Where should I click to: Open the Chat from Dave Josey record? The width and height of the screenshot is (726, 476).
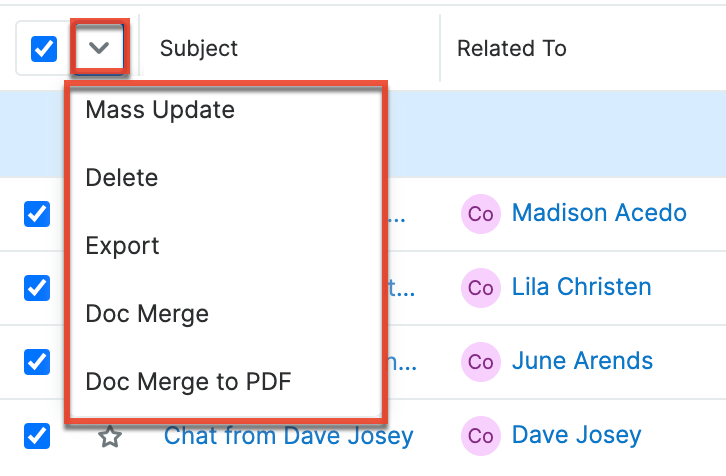[x=288, y=436]
